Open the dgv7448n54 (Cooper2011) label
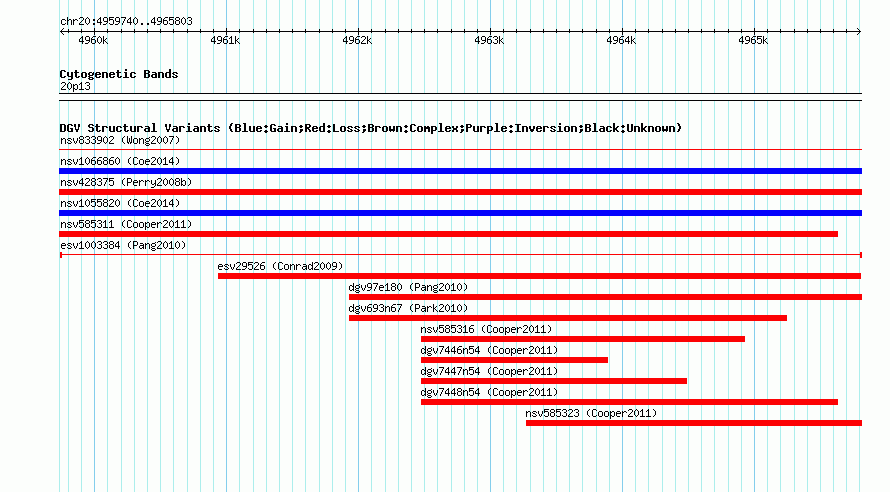The height and width of the screenshot is (492, 890). pos(489,392)
